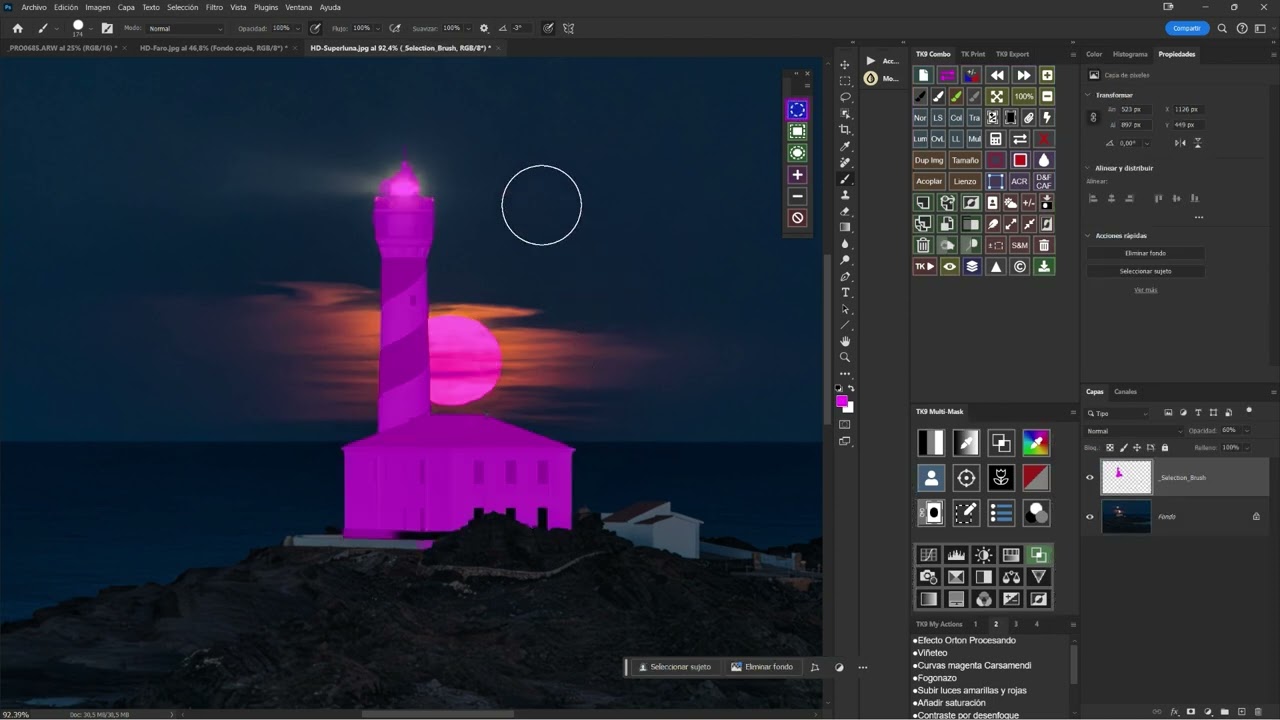1280x720 pixels.
Task: Select the Rectangular Marquee tool
Action: 845,81
